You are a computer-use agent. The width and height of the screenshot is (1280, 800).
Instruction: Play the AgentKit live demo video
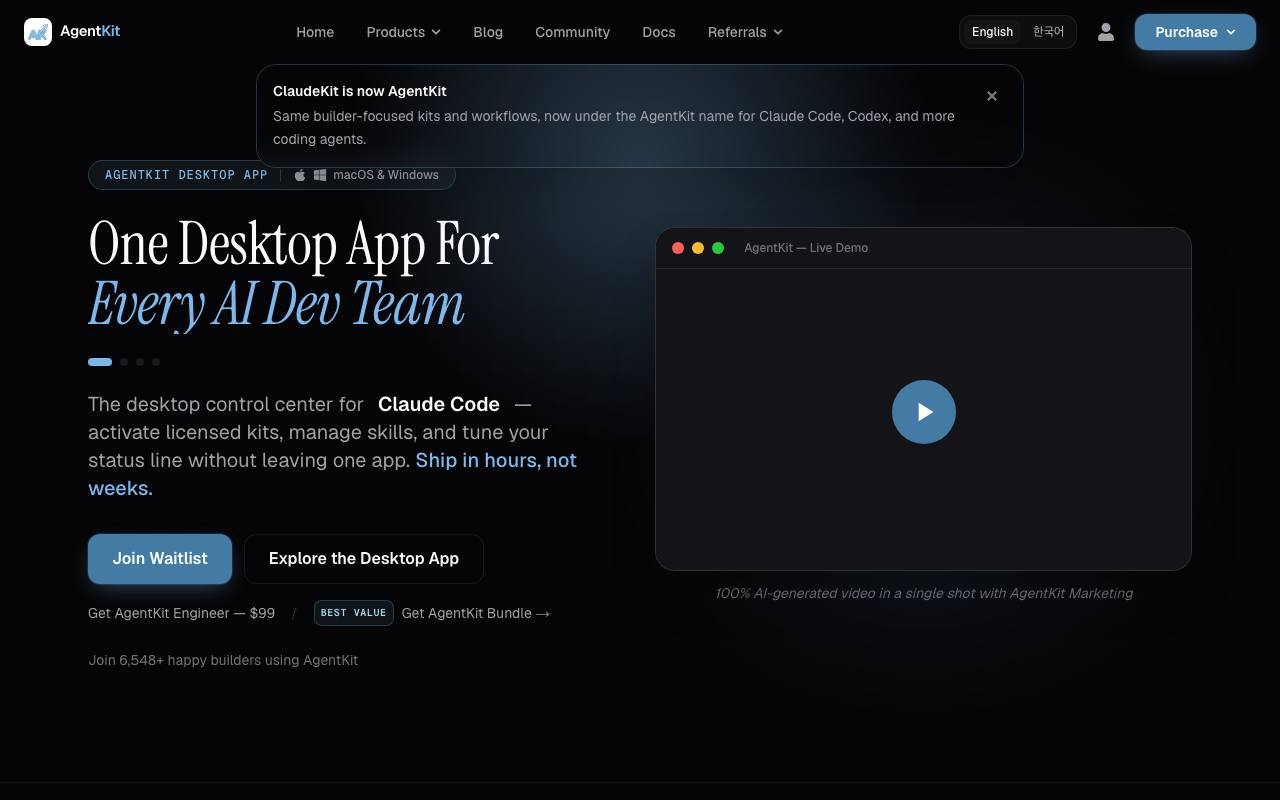[x=924, y=412]
